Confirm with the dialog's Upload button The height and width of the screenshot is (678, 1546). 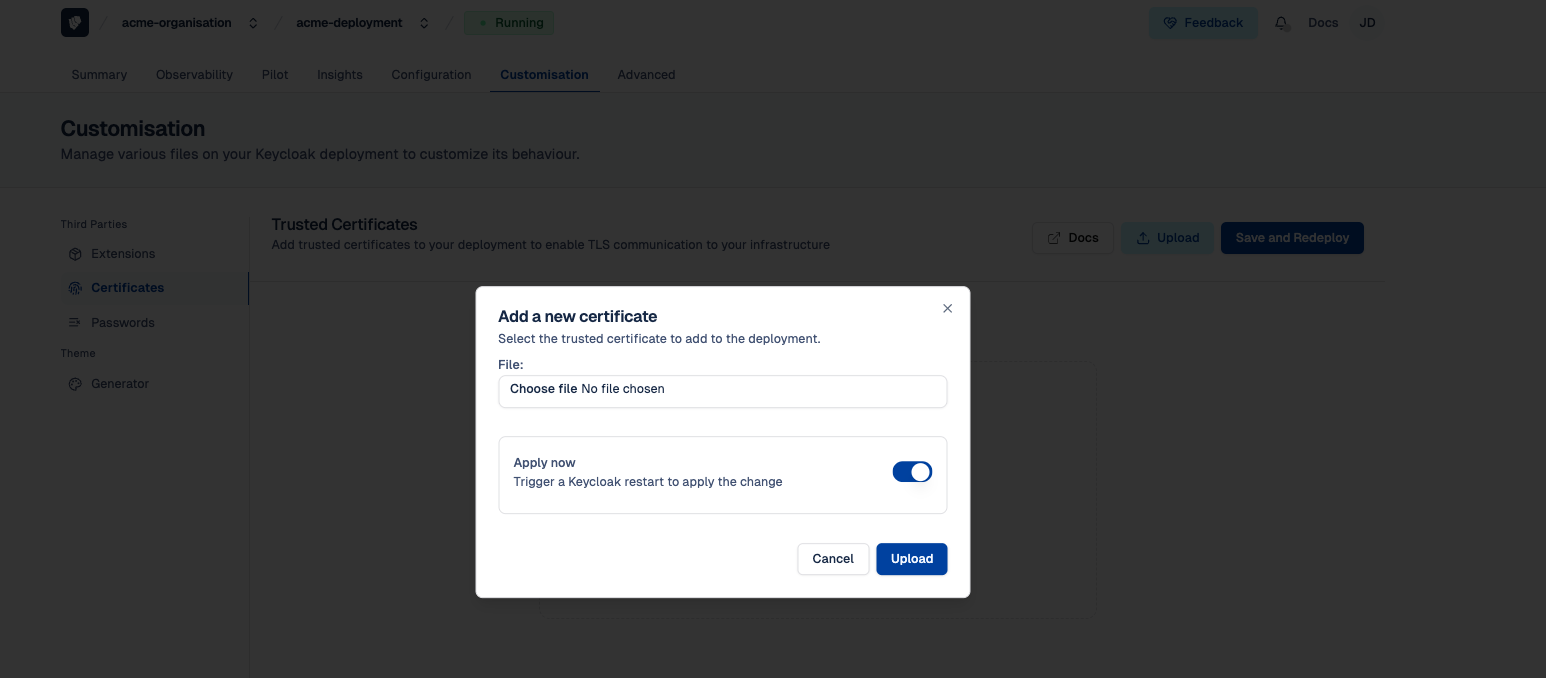coord(912,559)
